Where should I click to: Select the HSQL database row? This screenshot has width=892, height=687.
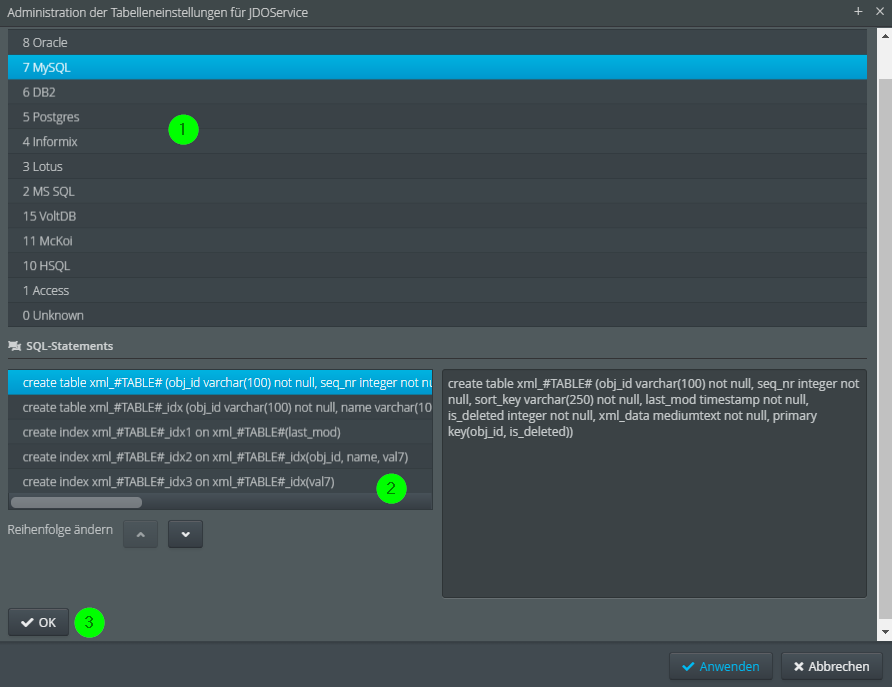coord(437,266)
